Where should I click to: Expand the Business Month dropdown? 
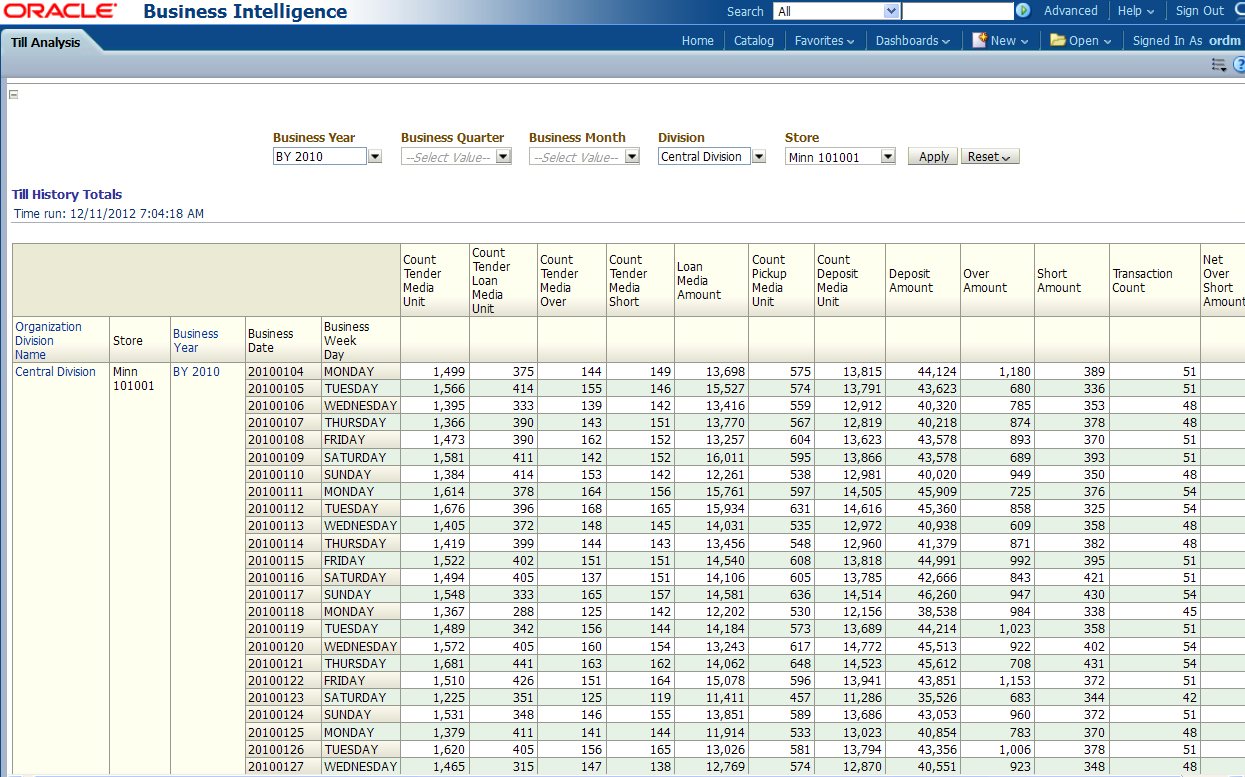click(631, 157)
